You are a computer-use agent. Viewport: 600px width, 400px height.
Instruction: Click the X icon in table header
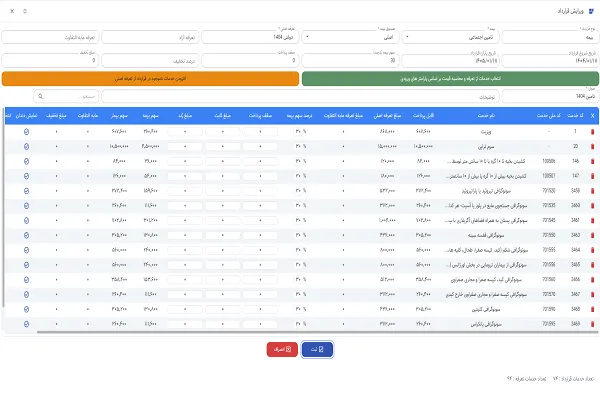click(592, 116)
